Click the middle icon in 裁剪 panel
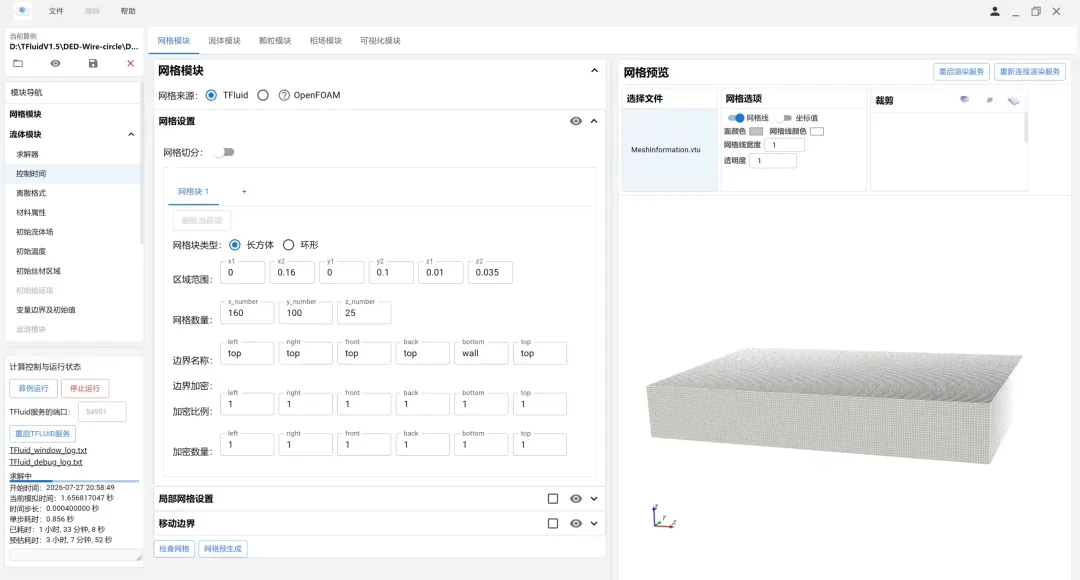The height and width of the screenshot is (580, 1080). [990, 100]
